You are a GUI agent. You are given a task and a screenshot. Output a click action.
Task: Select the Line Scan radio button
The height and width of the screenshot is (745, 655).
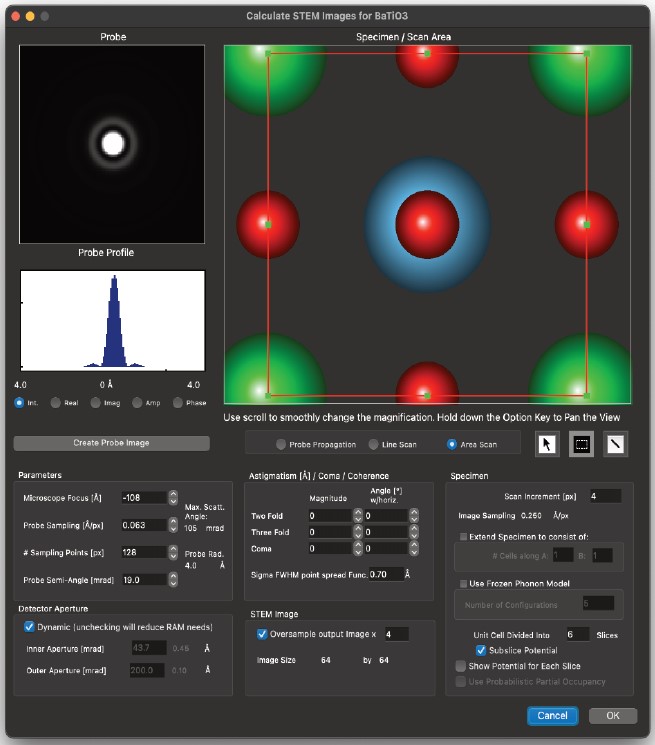pos(374,444)
